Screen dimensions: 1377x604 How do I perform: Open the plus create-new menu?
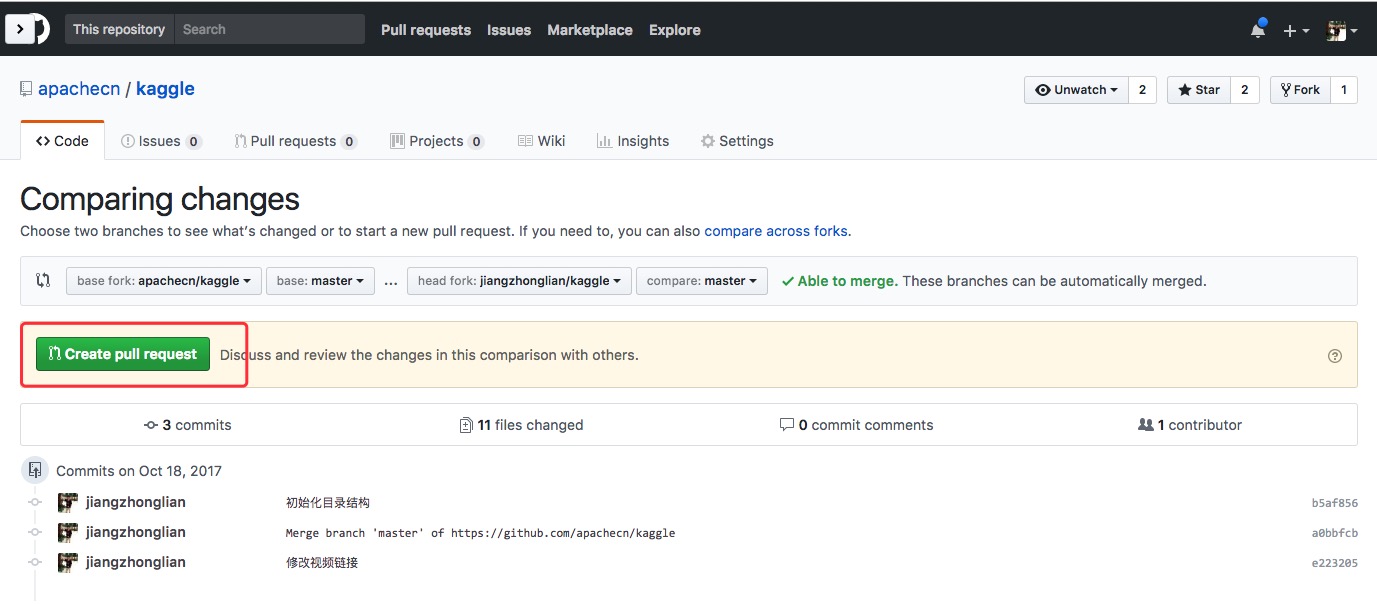coord(1295,31)
